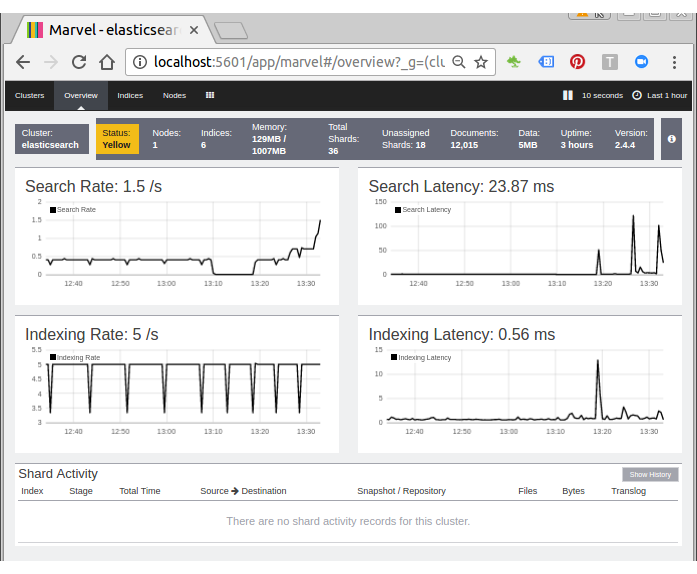The image size is (697, 574).
Task: Open the blue tag extension icon
Action: (x=546, y=62)
